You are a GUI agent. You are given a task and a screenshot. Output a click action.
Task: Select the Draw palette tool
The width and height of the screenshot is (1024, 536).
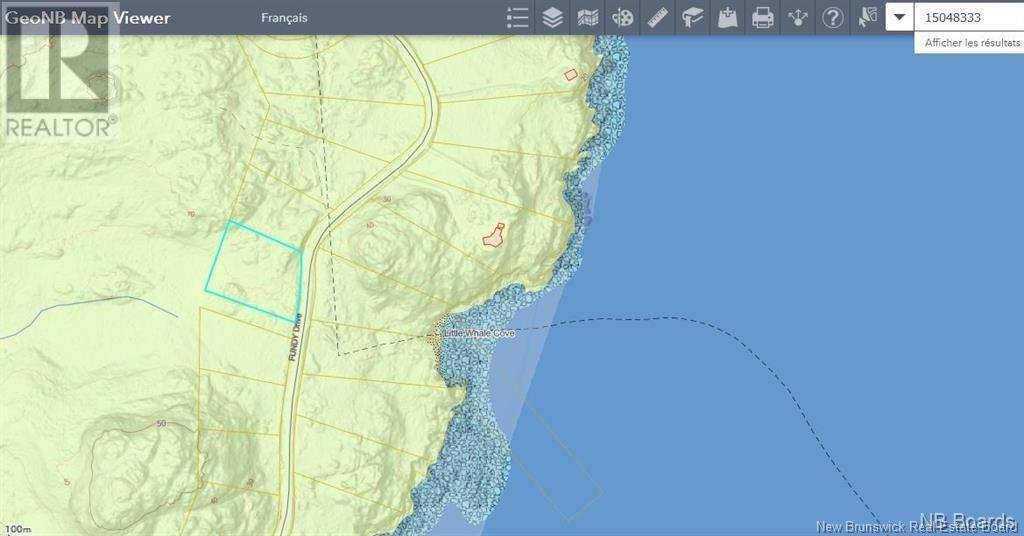point(622,18)
